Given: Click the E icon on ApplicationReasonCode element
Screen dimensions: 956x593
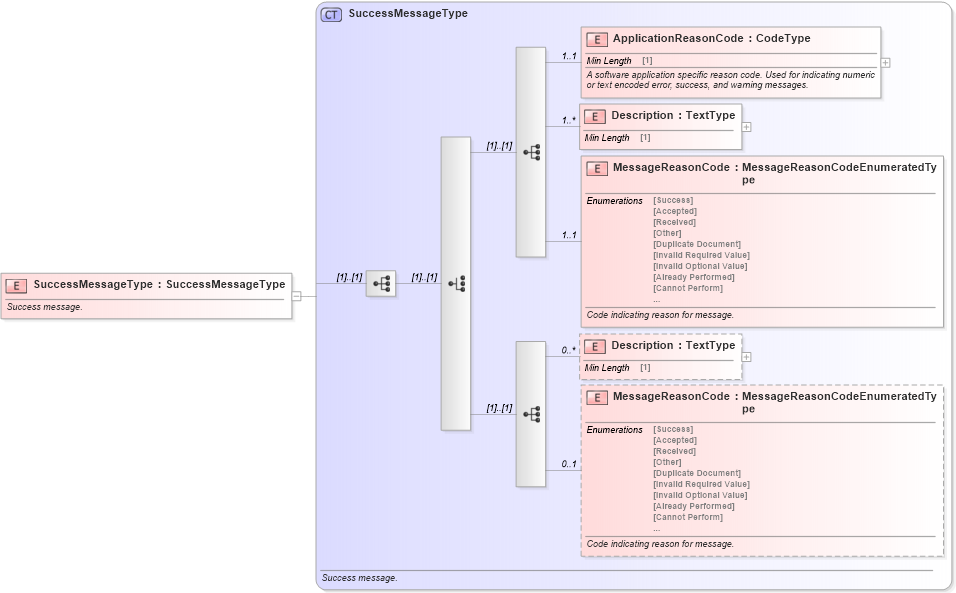Looking at the screenshot, I should 597,38.
